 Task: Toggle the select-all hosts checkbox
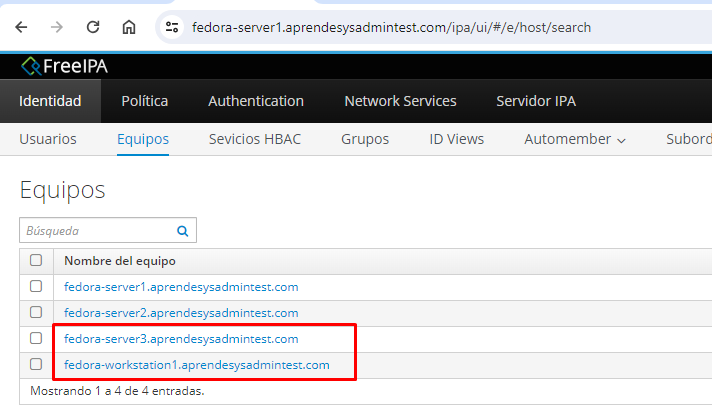[x=36, y=261]
